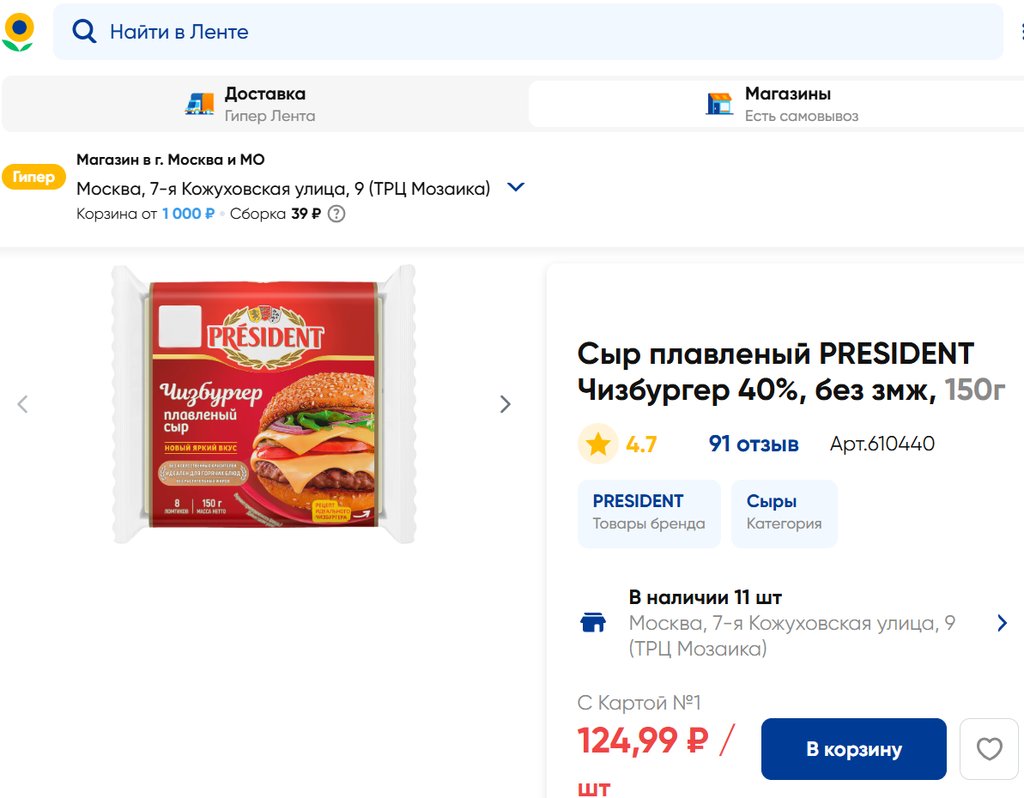Viewport: 1024px width, 798px height.
Task: Switch to the Доставка tab
Action: coord(264,103)
